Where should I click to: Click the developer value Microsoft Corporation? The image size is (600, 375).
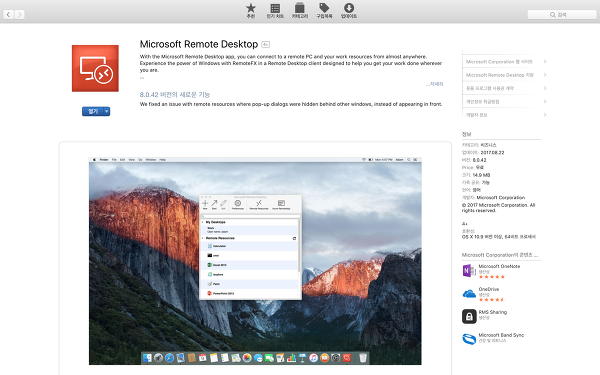click(501, 197)
